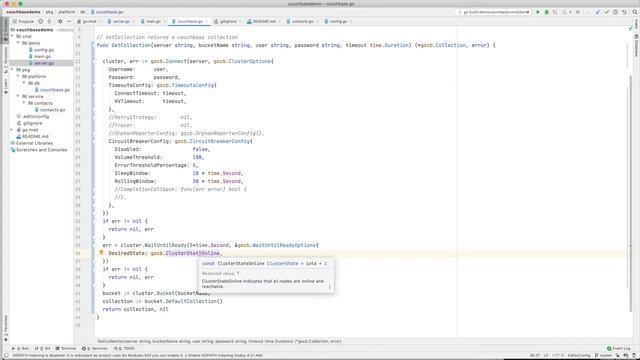Open the Database tool window on right edge
640x360 pixels.
(636, 46)
